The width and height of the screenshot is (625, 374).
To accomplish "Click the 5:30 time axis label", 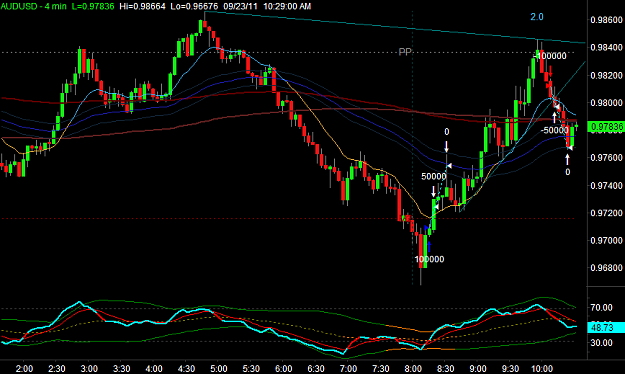I will tap(251, 368).
